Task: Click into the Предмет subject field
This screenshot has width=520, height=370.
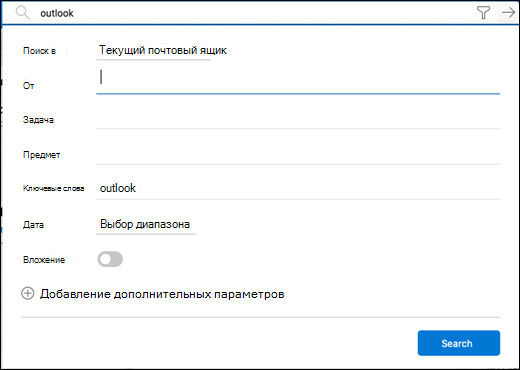Action: [x=298, y=155]
